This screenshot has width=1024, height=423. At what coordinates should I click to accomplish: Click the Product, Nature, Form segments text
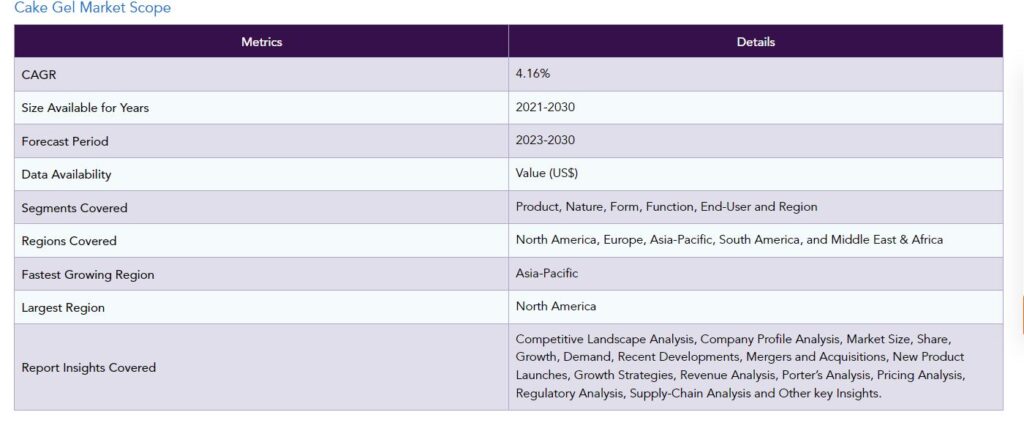666,207
